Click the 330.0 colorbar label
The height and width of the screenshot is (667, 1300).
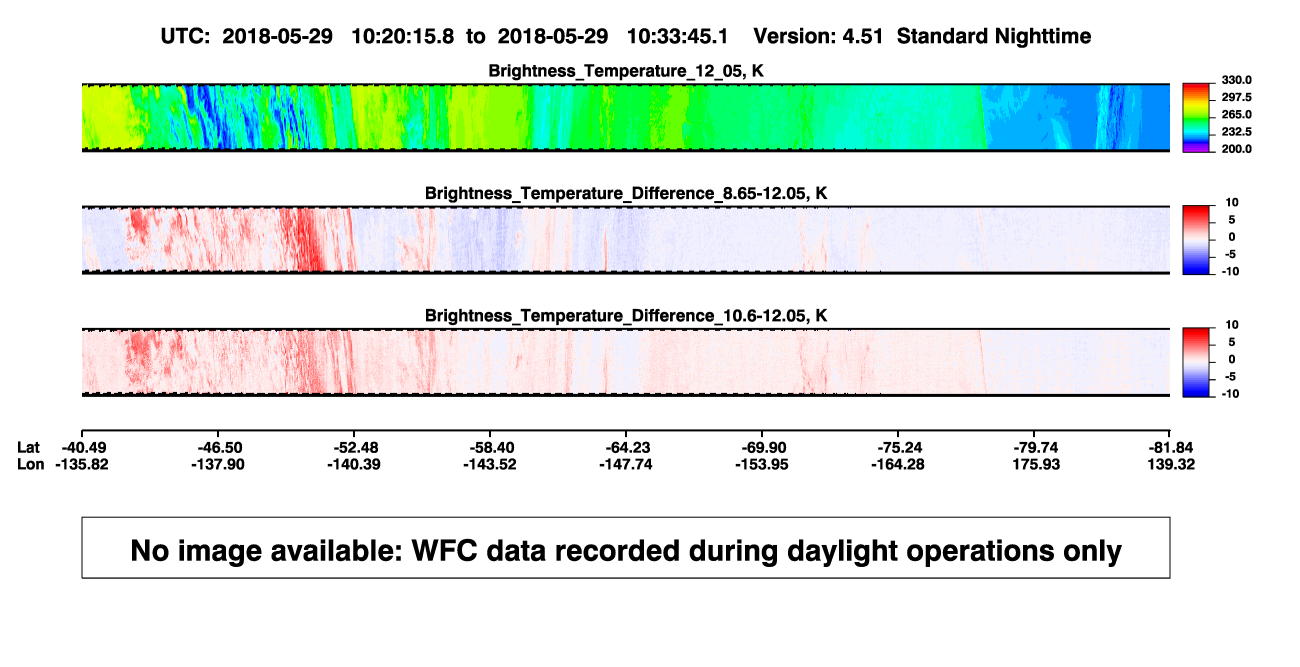click(x=1235, y=80)
